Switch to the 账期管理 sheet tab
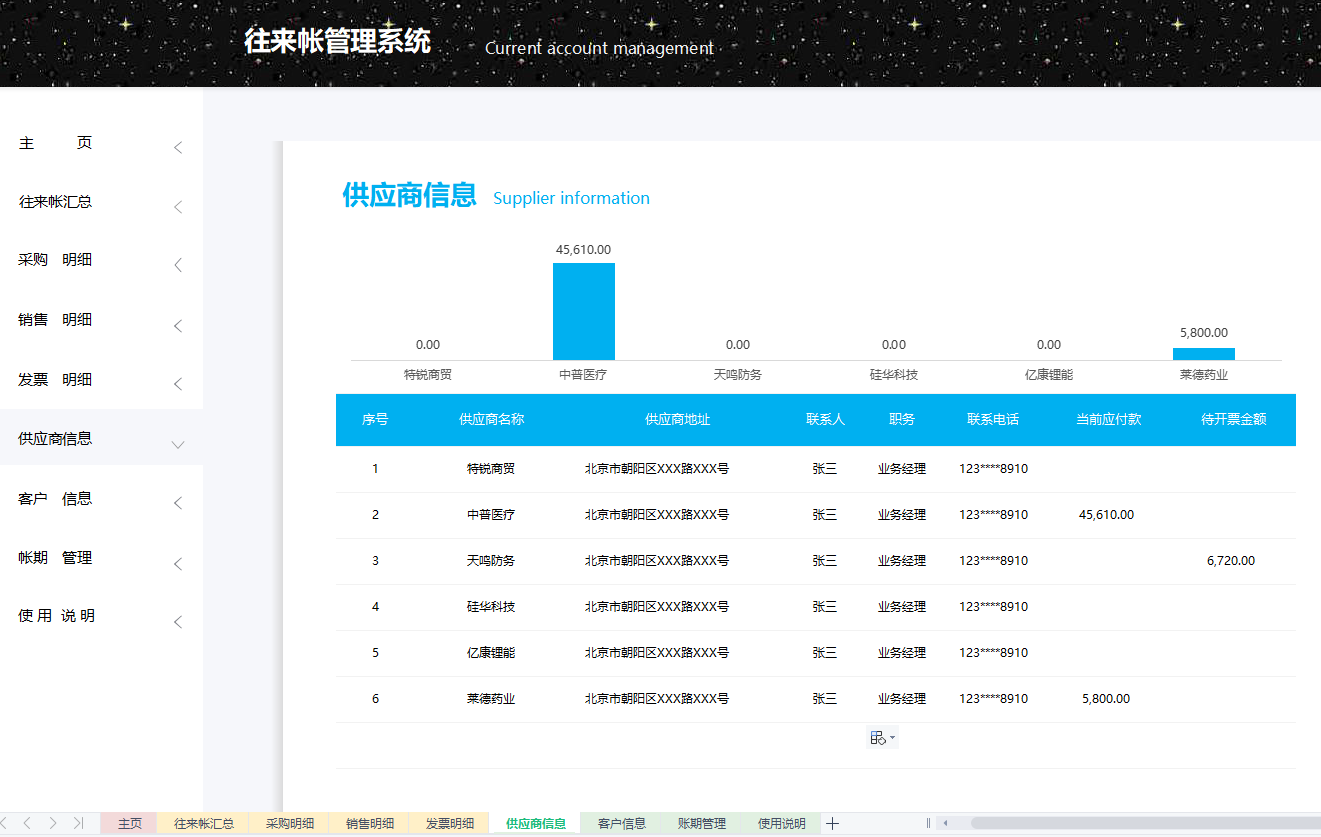This screenshot has height=837, width=1321. point(701,823)
